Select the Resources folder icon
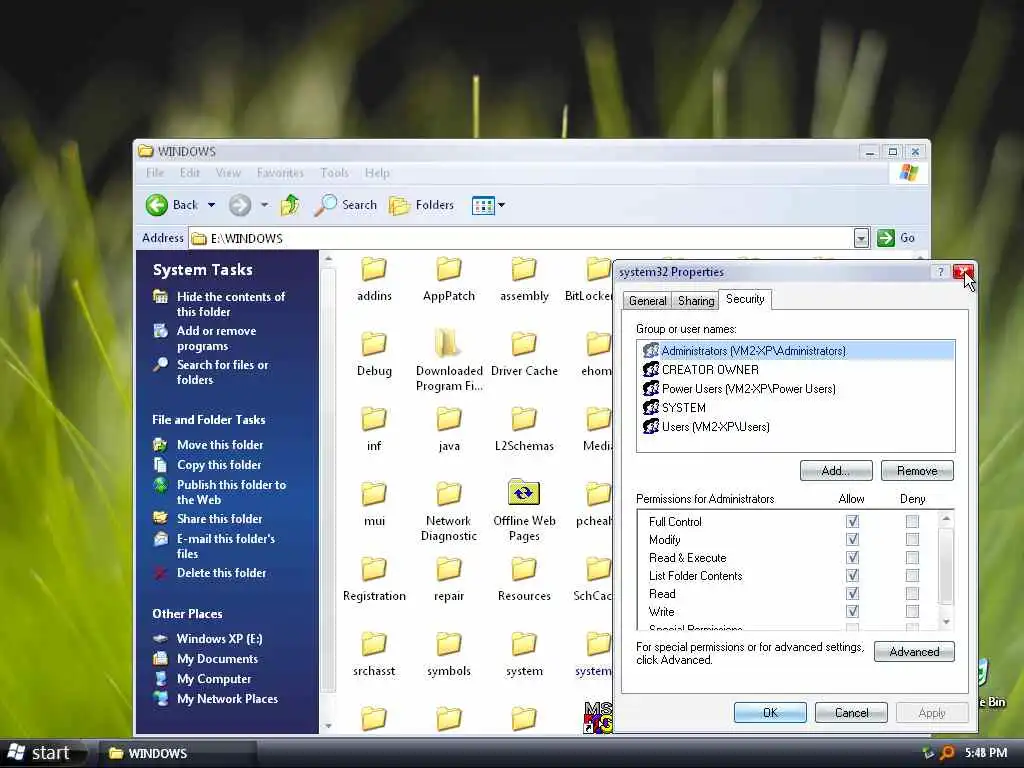The image size is (1024, 768). [524, 569]
